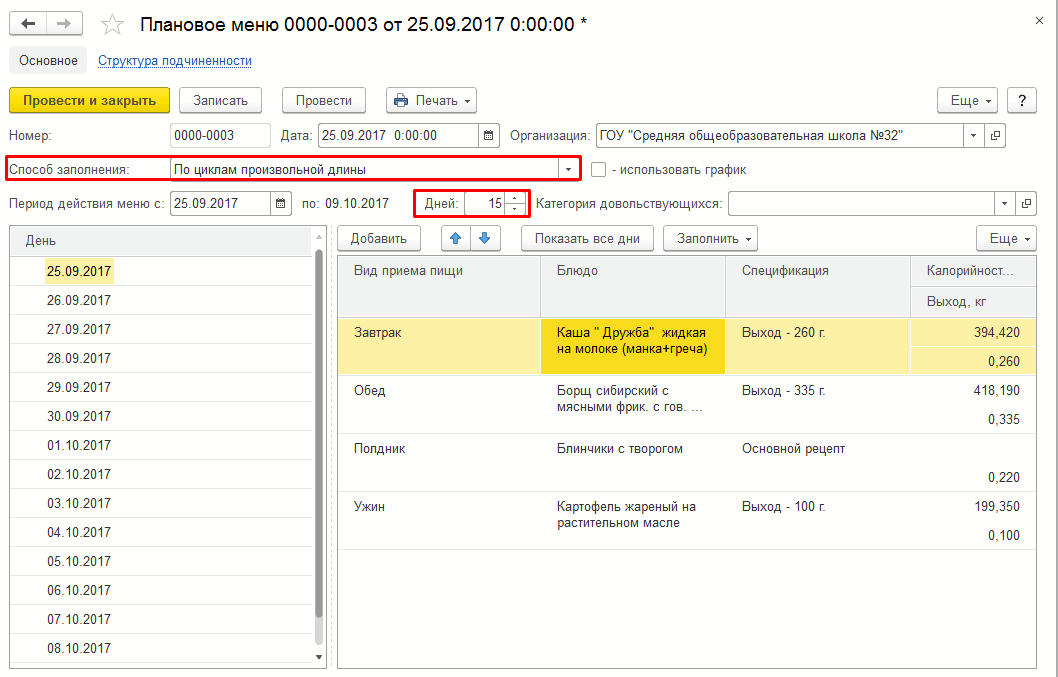Screen dimensions: 1058x677
Task: Close the document with the X icon
Action: [x=1039, y=21]
